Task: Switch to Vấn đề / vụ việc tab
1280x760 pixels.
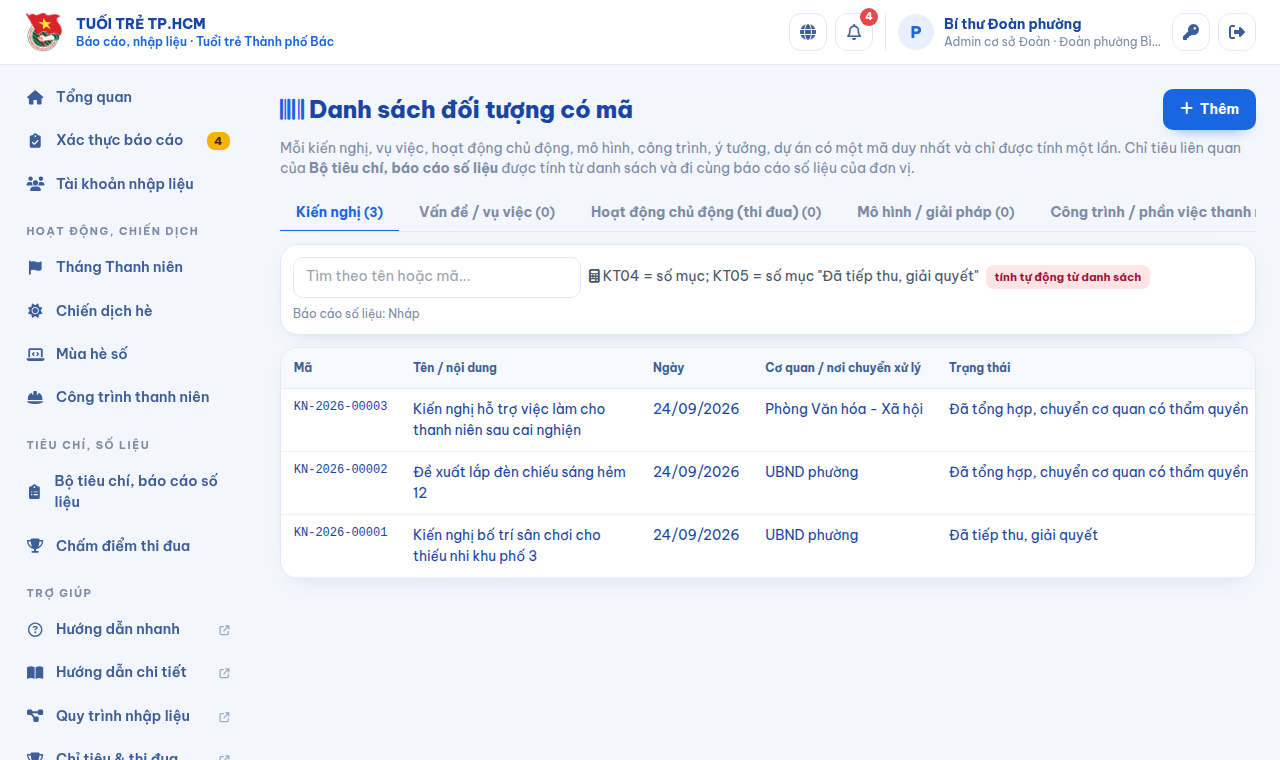Action: [x=487, y=212]
